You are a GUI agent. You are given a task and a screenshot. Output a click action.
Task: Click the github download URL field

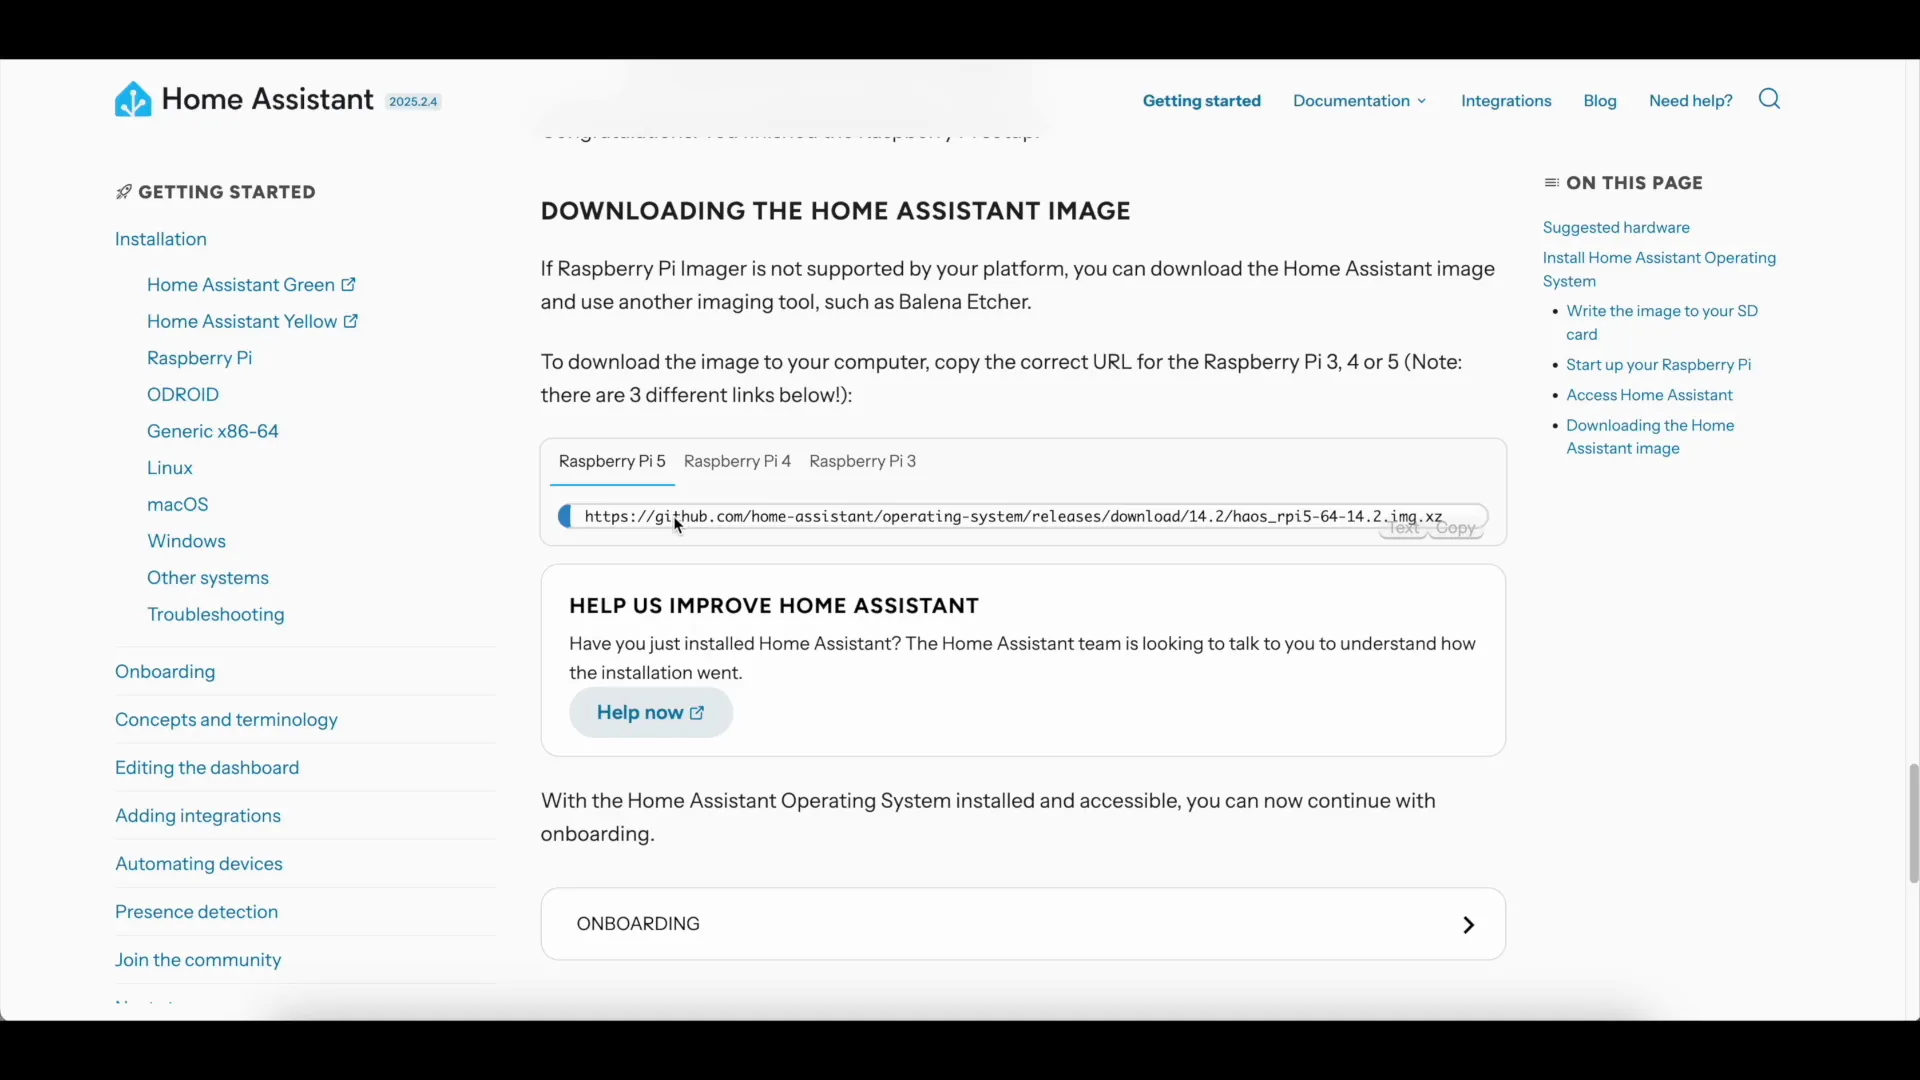pyautogui.click(x=1022, y=517)
